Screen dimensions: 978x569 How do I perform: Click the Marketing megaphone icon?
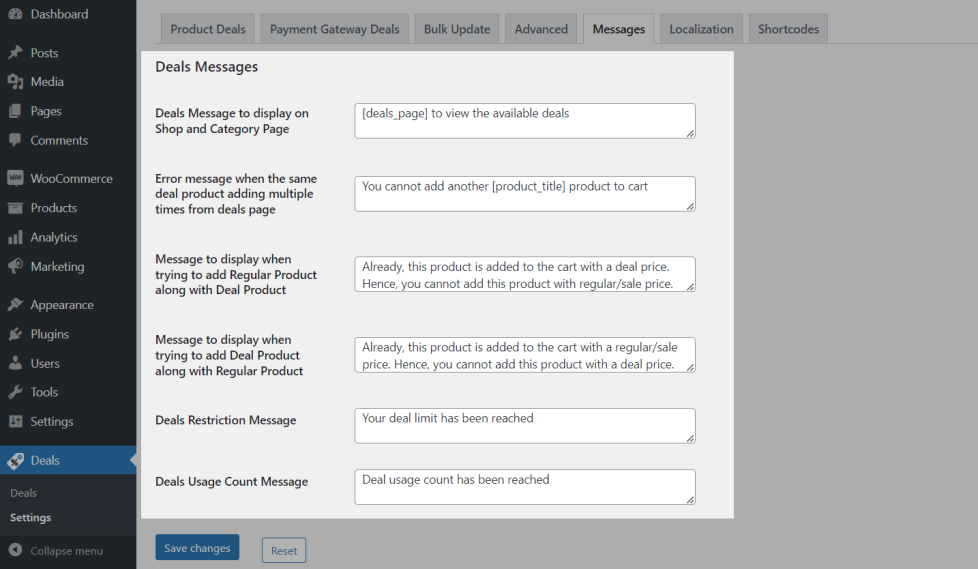tap(15, 267)
